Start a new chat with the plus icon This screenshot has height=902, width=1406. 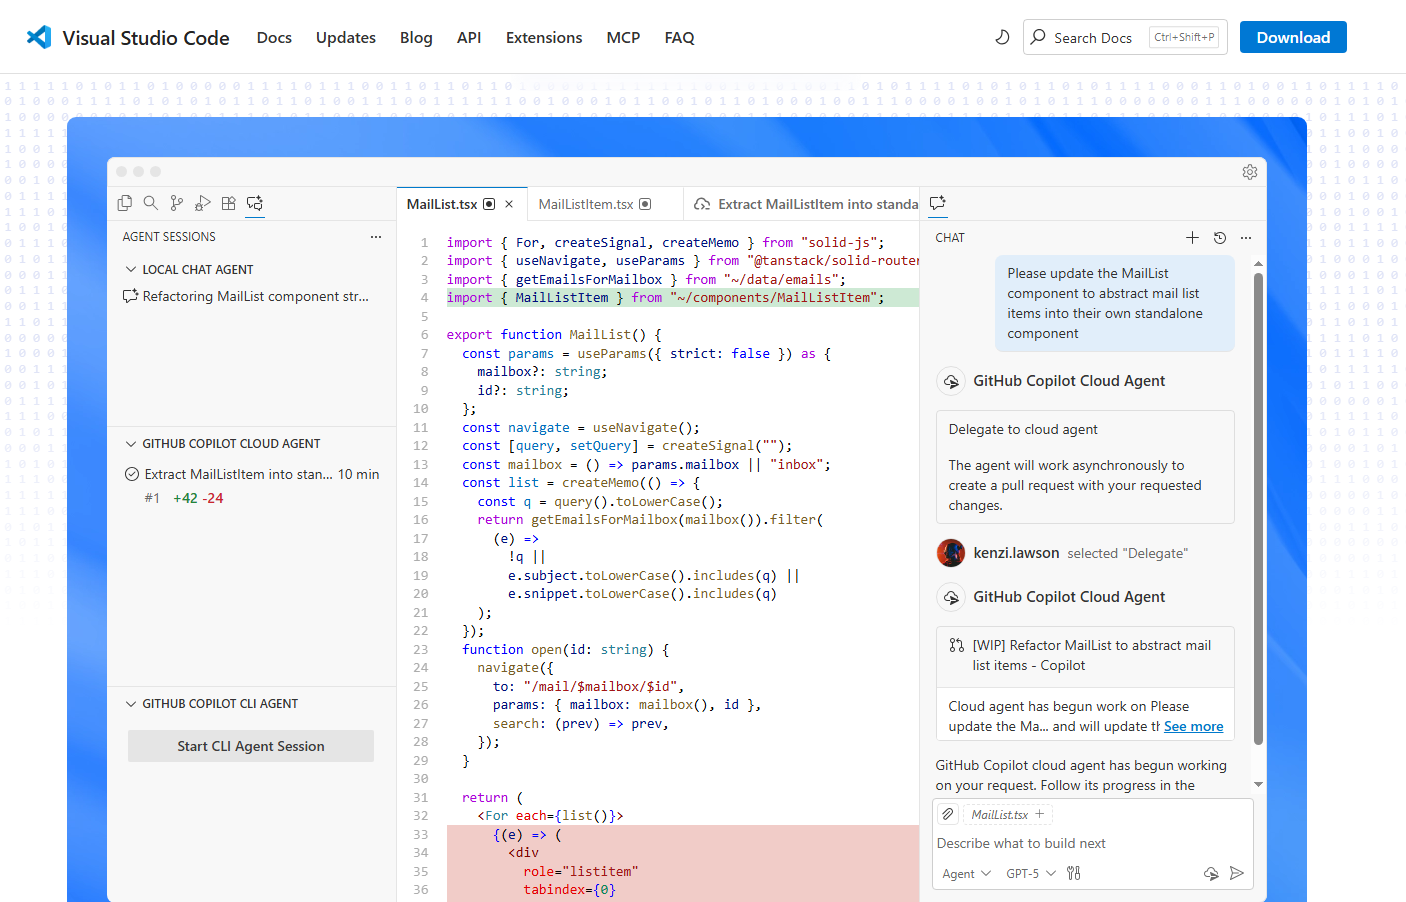(1192, 238)
